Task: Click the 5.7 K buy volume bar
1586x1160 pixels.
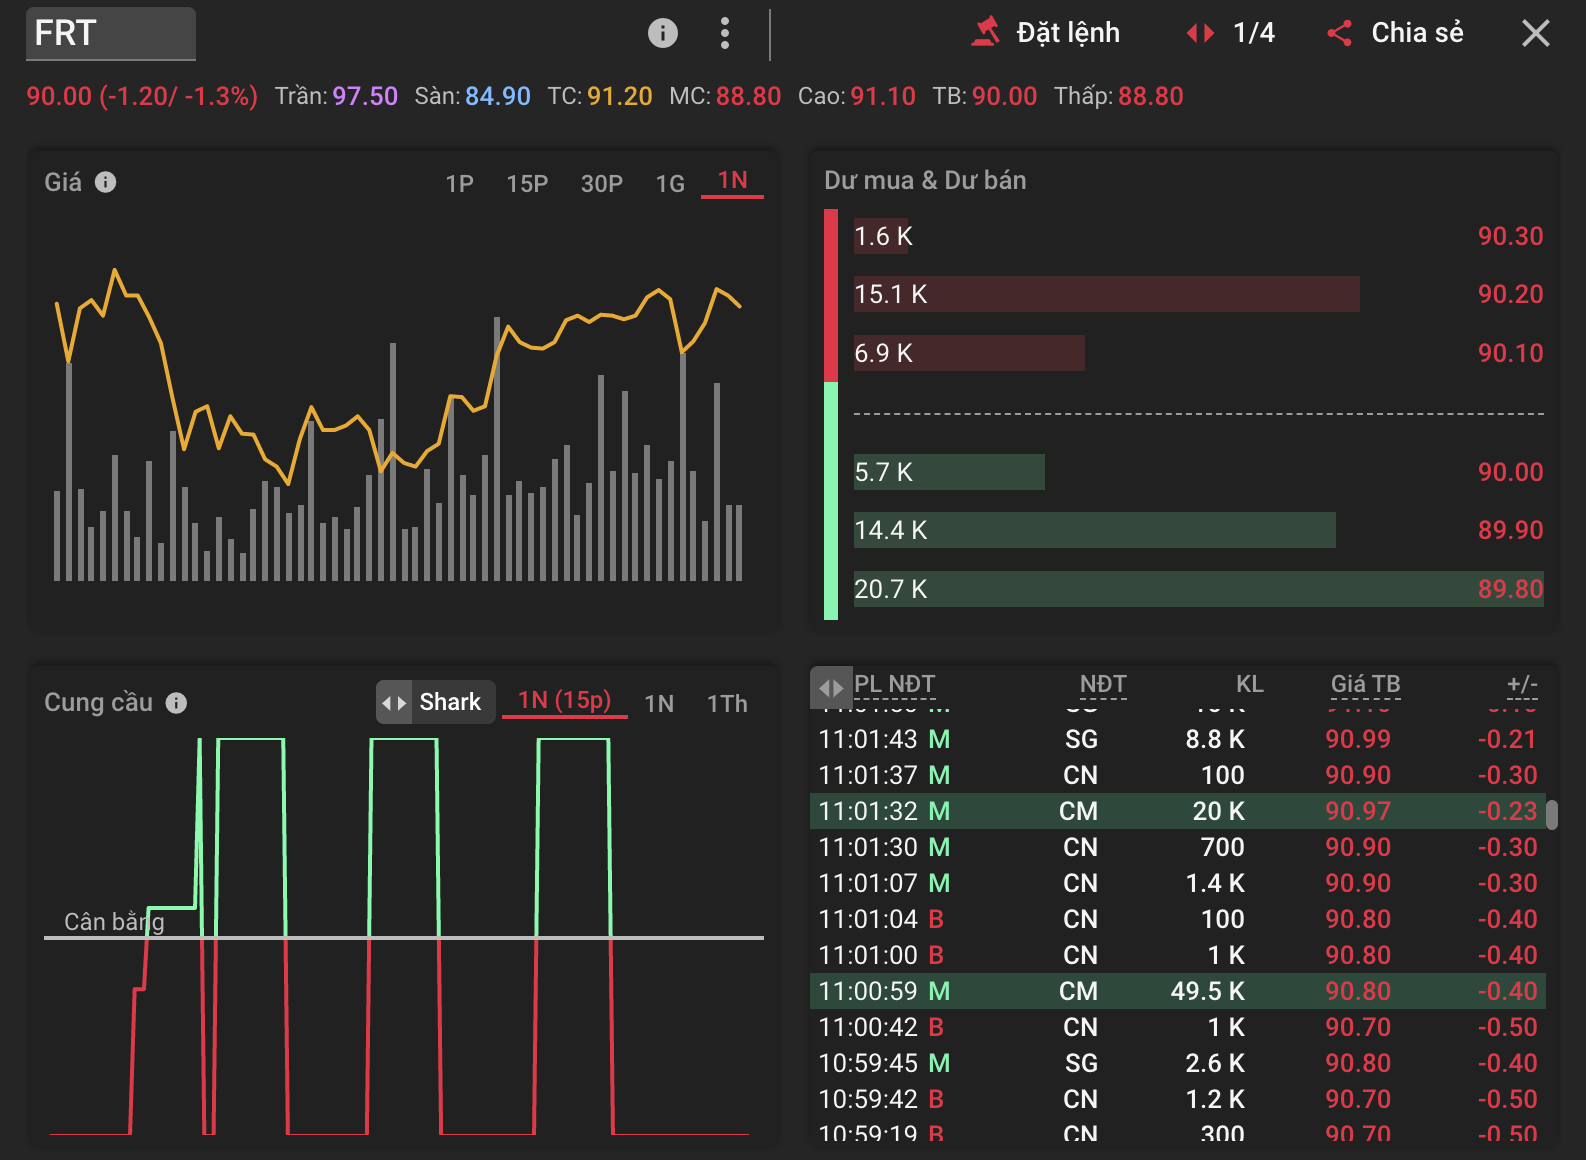Action: coord(949,472)
